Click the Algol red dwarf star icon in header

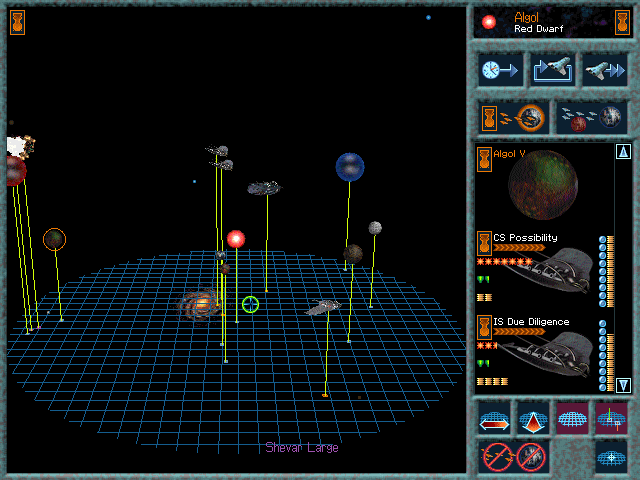pos(489,22)
